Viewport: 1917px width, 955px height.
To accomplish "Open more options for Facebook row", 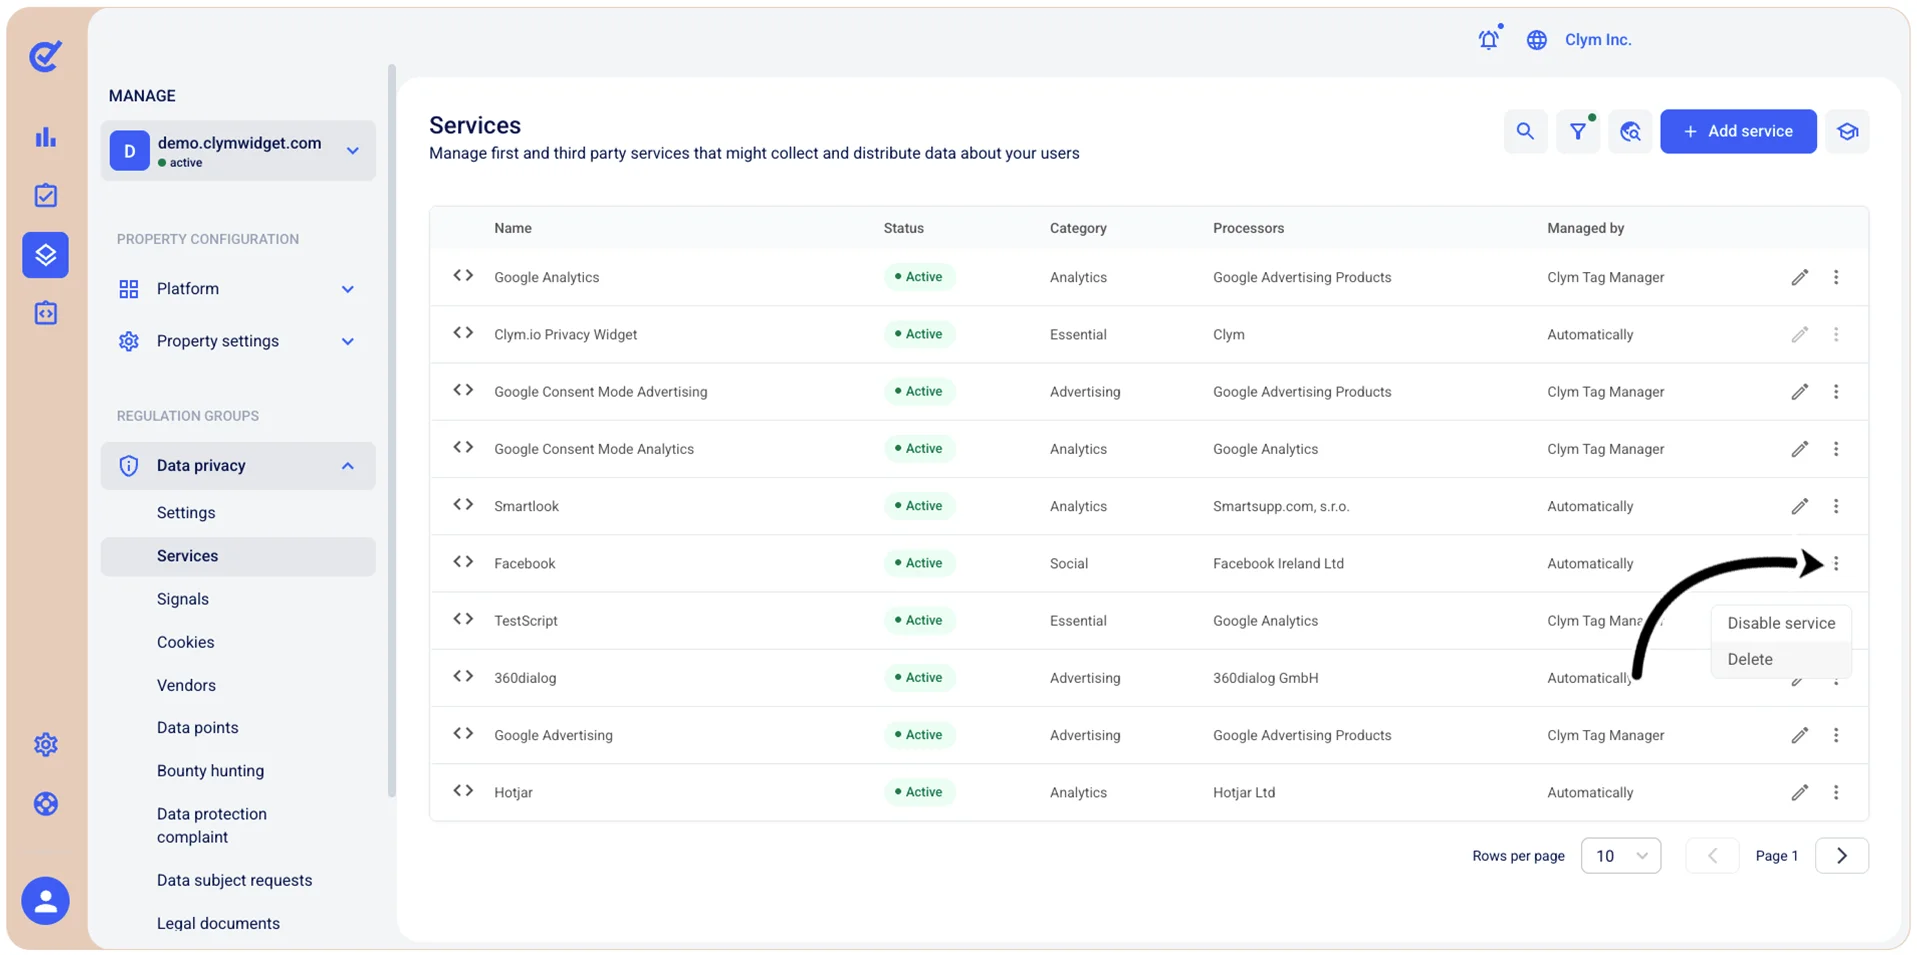I will (1836, 563).
